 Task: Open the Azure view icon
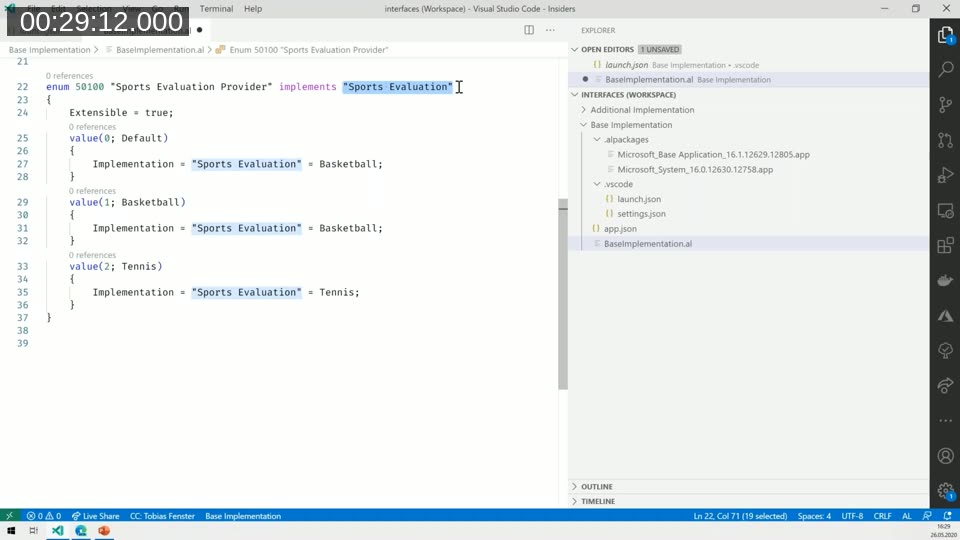tap(945, 316)
